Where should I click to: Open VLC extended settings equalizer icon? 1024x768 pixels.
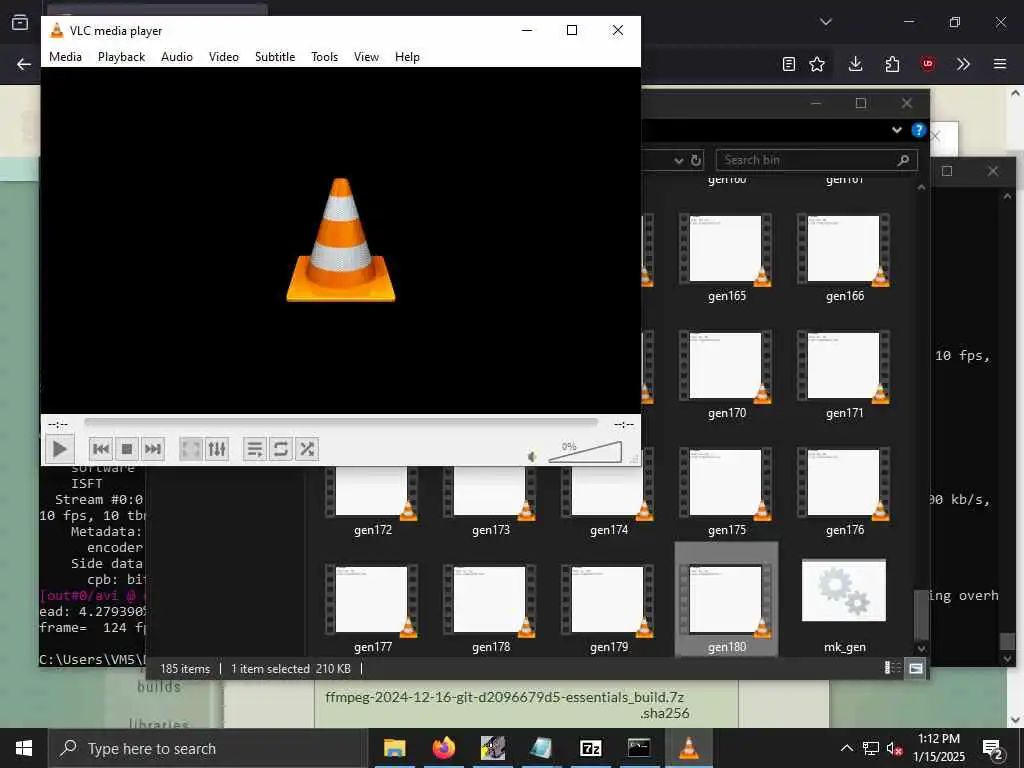(x=217, y=449)
